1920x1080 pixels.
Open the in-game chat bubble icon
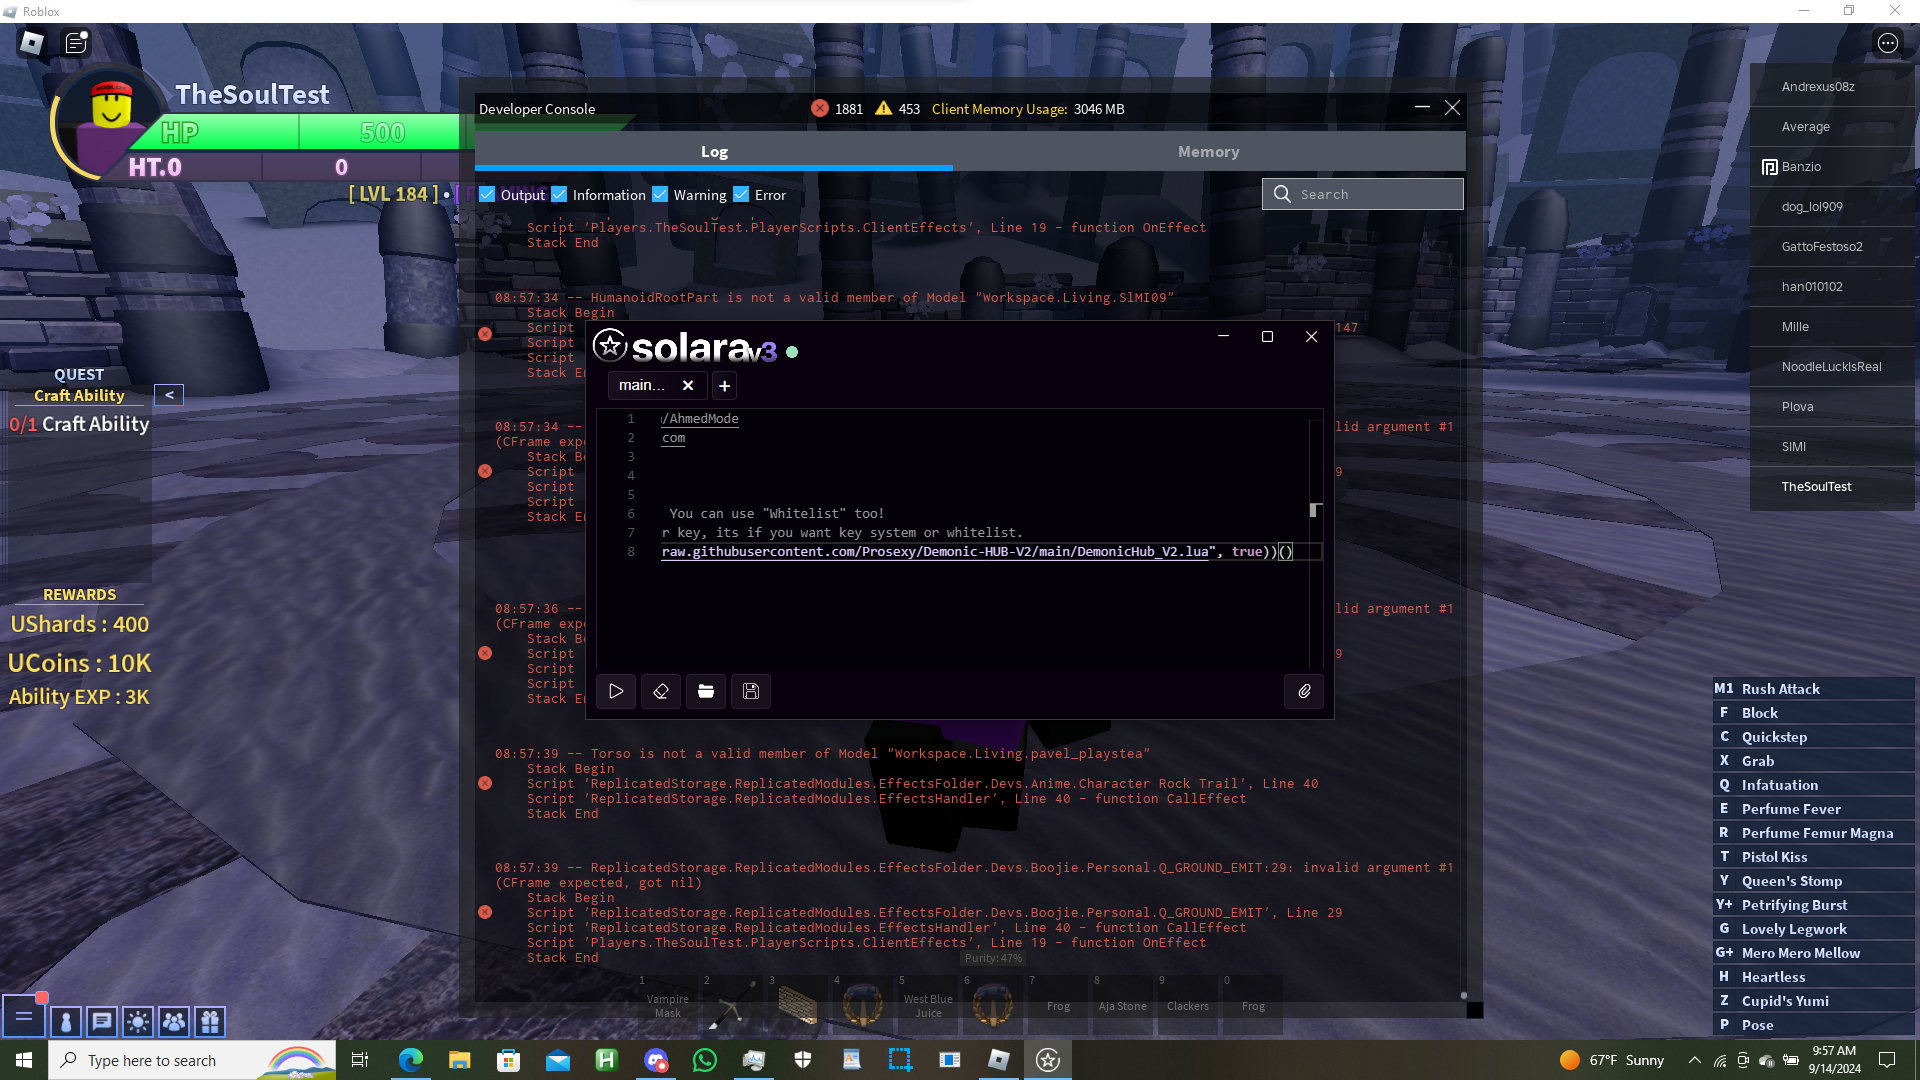coord(102,1021)
